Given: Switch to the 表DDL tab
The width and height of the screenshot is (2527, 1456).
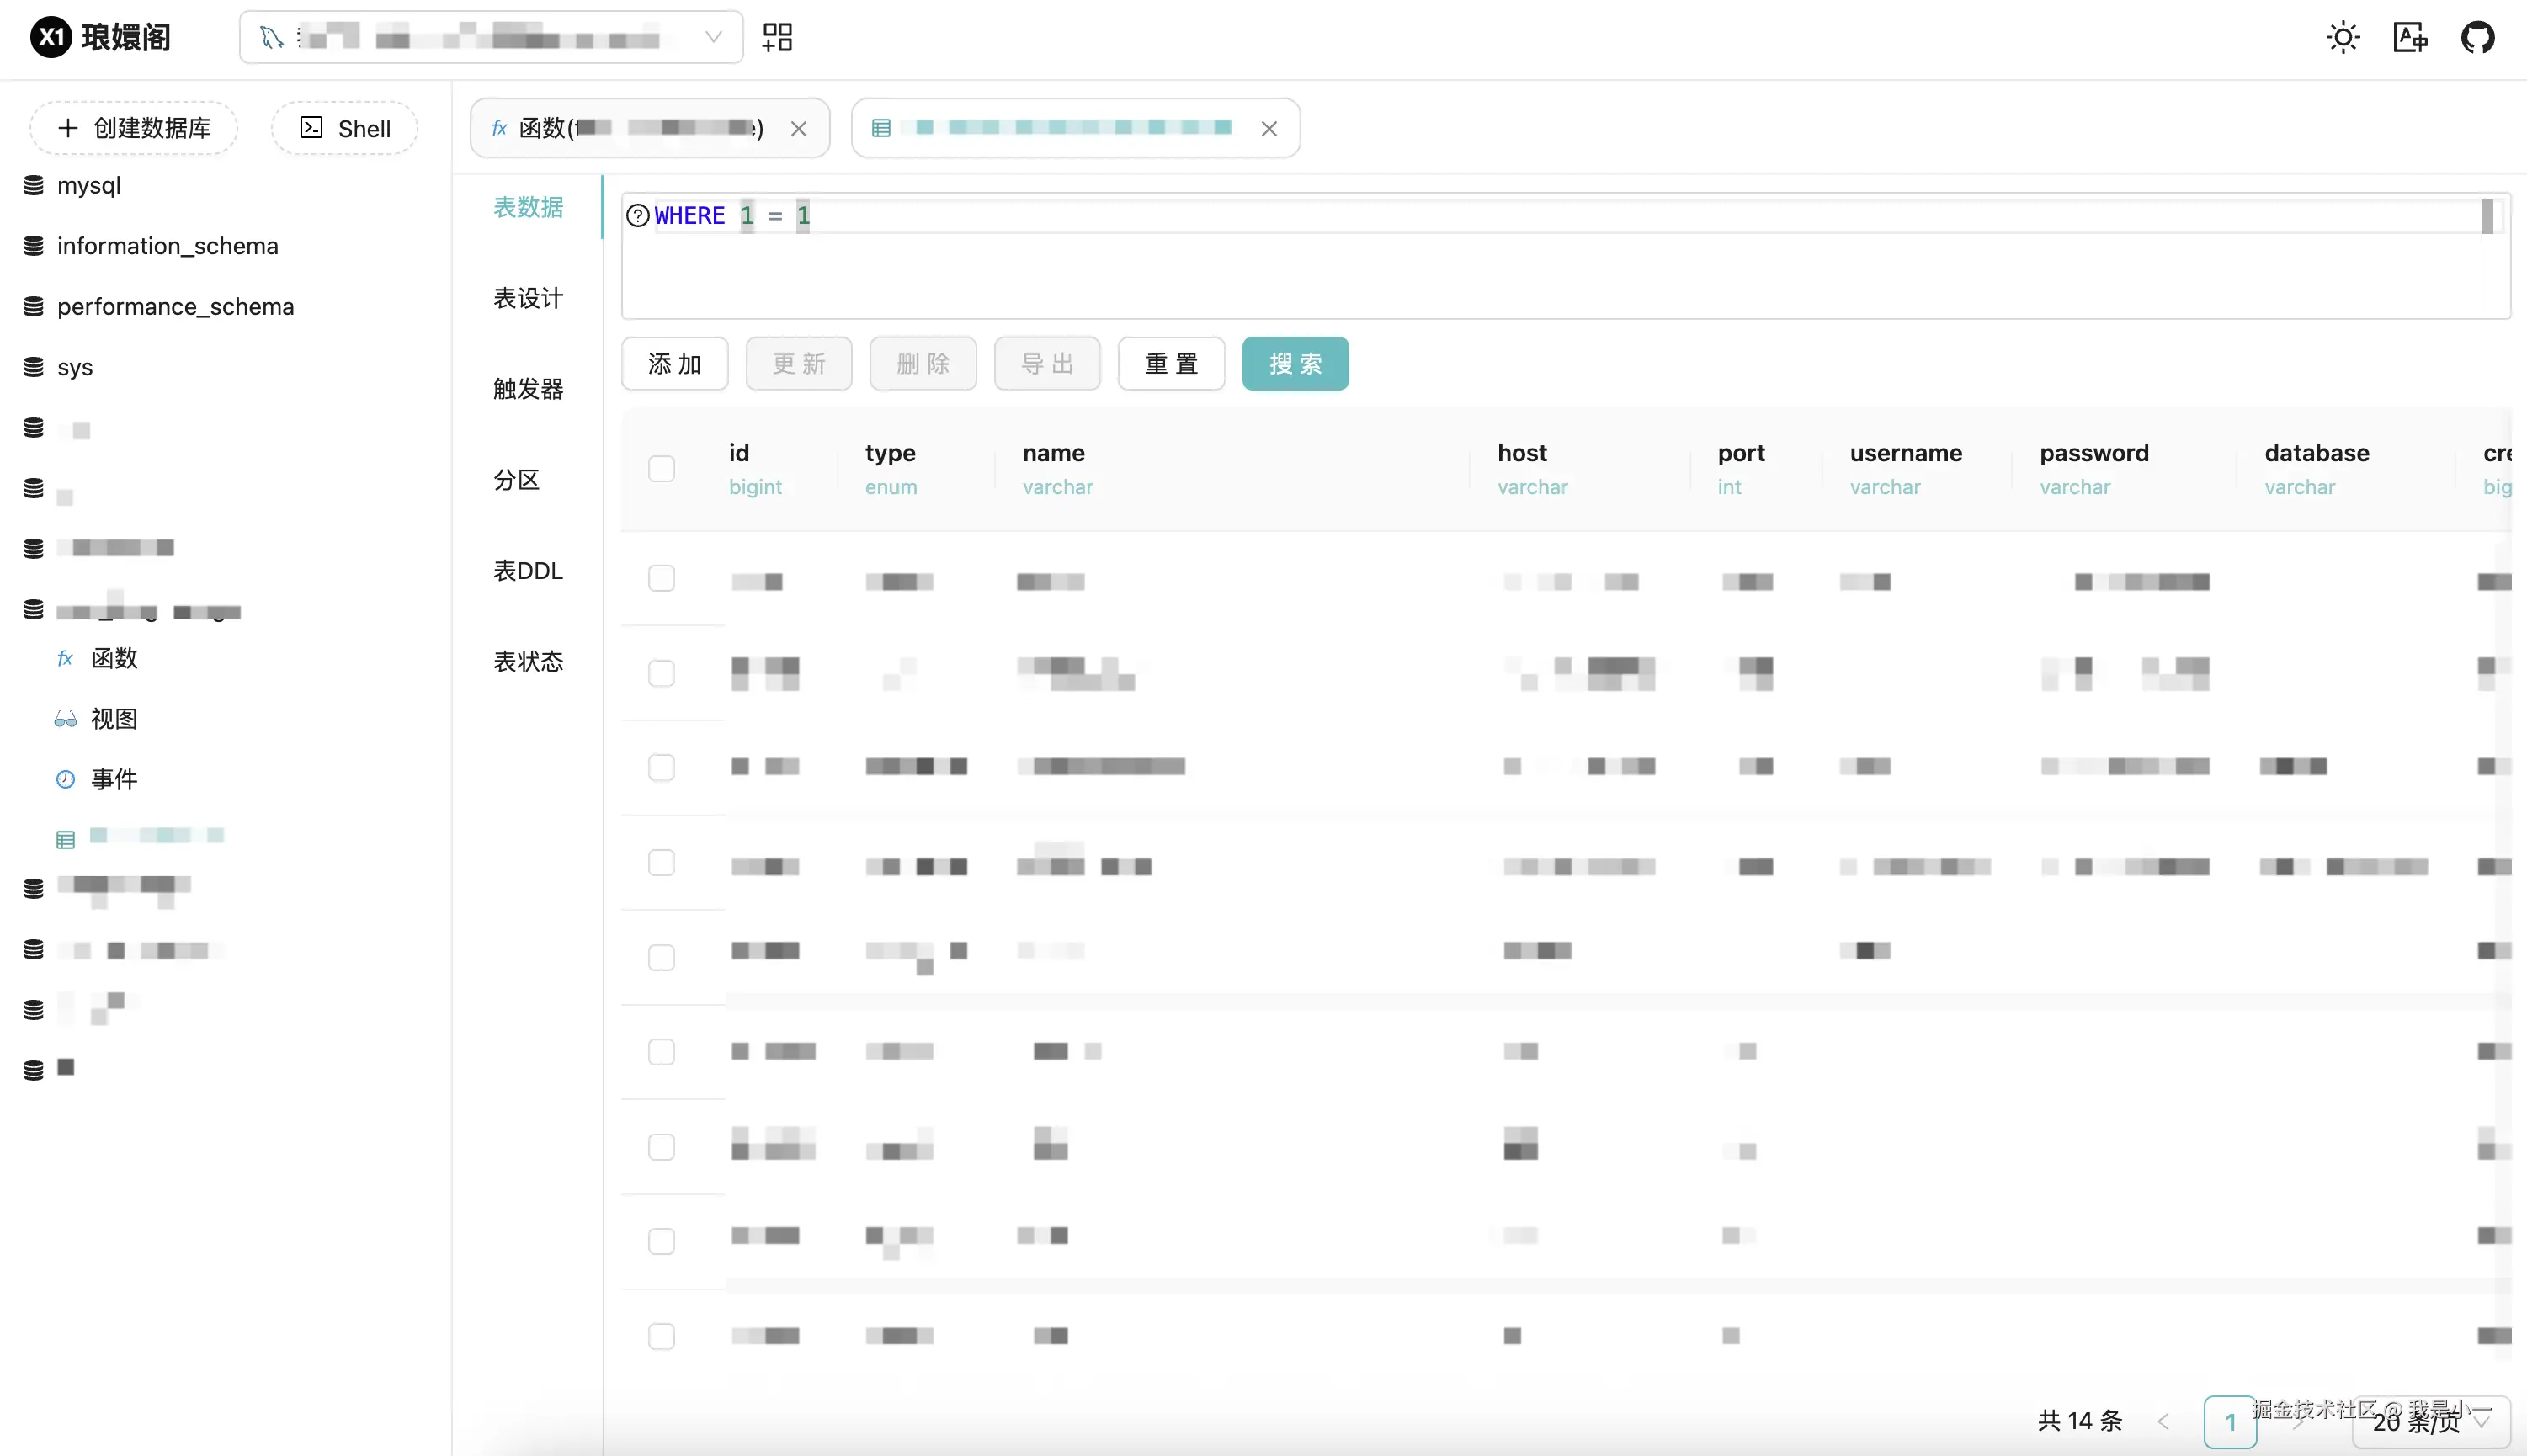Looking at the screenshot, I should pos(528,571).
